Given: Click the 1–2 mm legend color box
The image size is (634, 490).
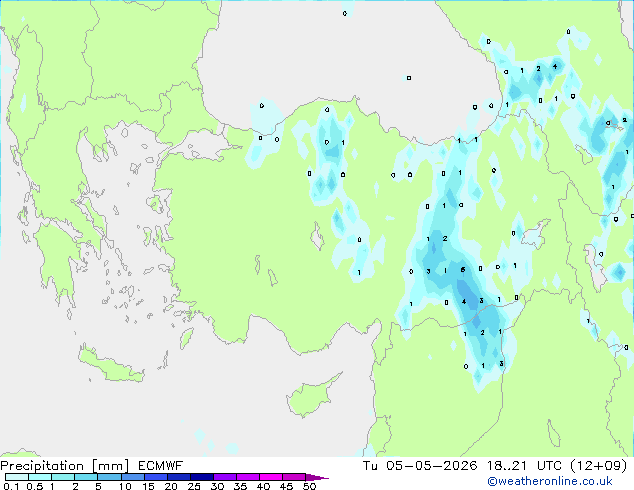Looking at the screenshot, I should click(x=63, y=477).
